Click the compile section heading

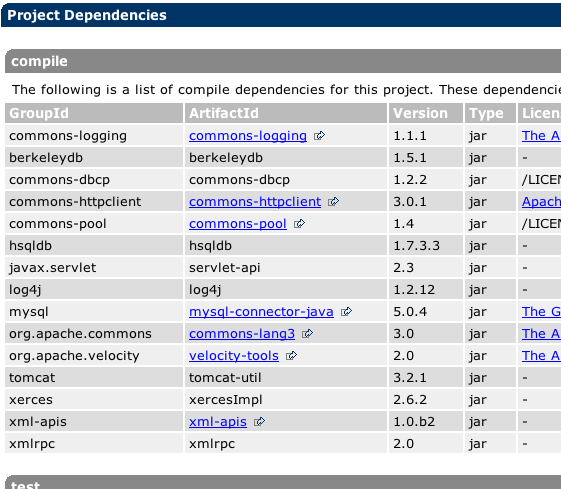point(39,61)
